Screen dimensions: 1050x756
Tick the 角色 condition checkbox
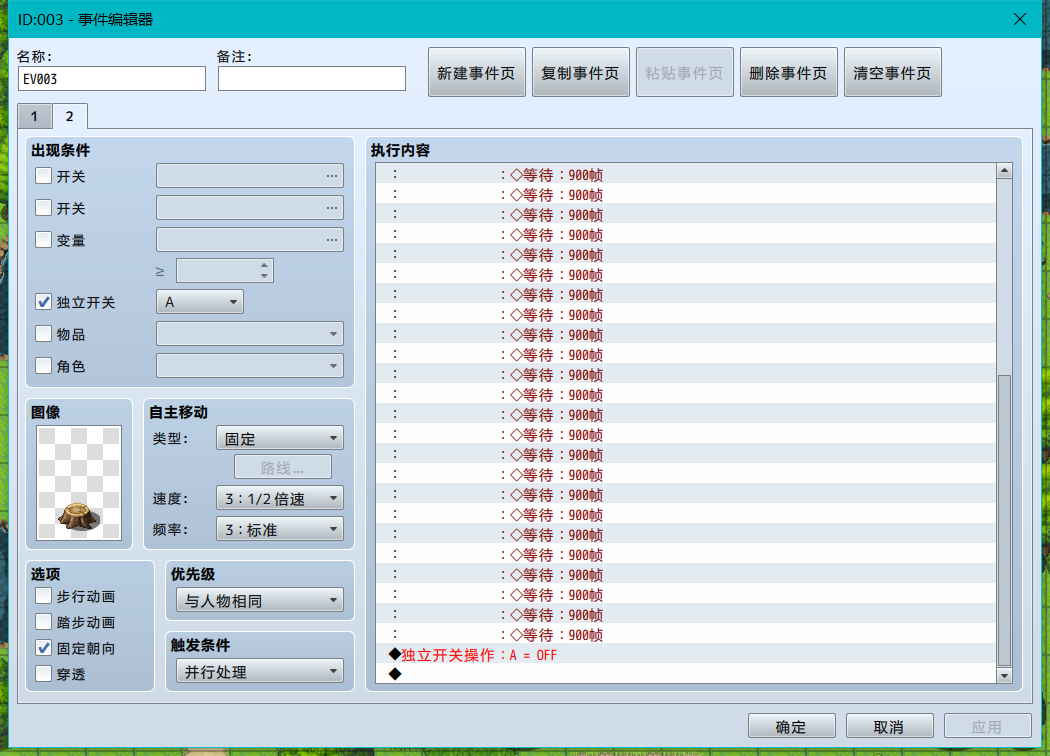[x=44, y=366]
